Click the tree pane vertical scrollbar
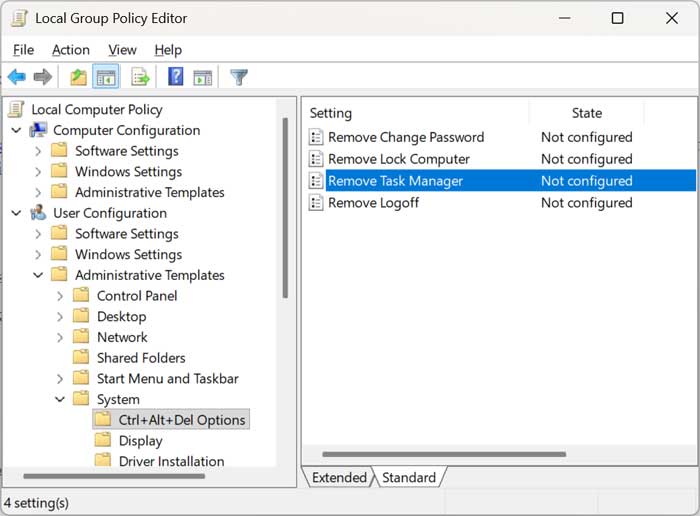700x516 pixels. click(x=285, y=208)
